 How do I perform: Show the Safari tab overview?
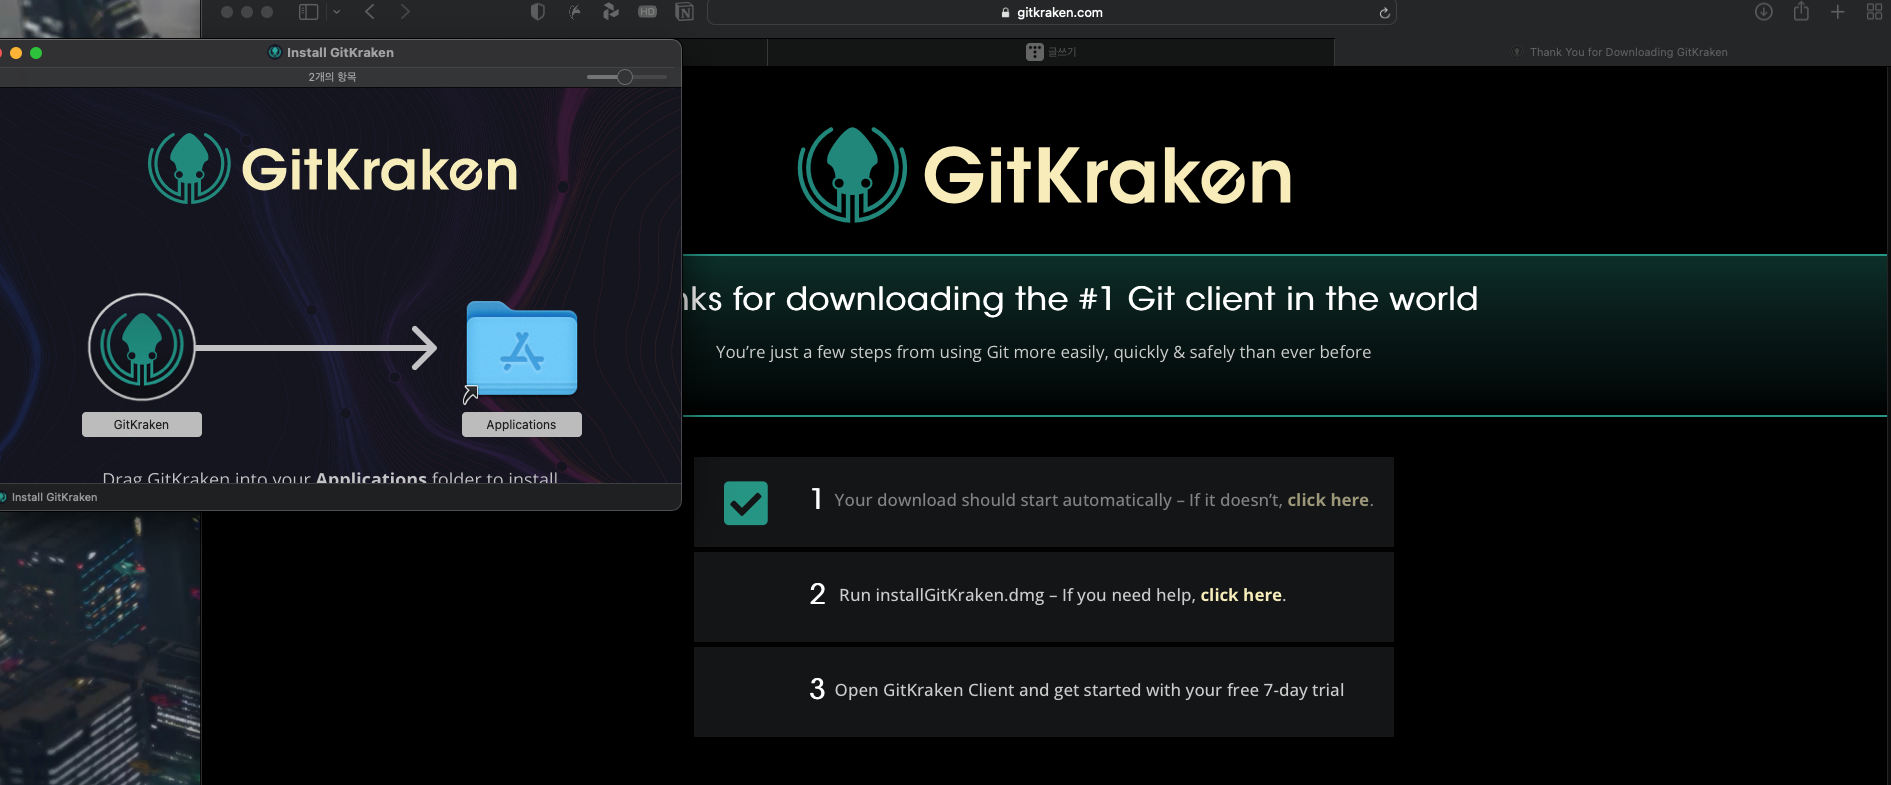point(1874,12)
